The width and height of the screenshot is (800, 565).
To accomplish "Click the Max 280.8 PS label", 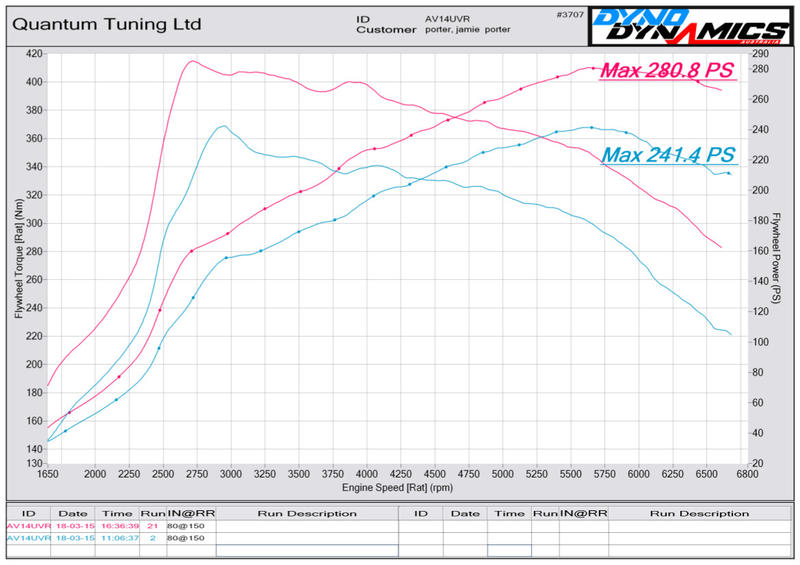I will coord(668,72).
